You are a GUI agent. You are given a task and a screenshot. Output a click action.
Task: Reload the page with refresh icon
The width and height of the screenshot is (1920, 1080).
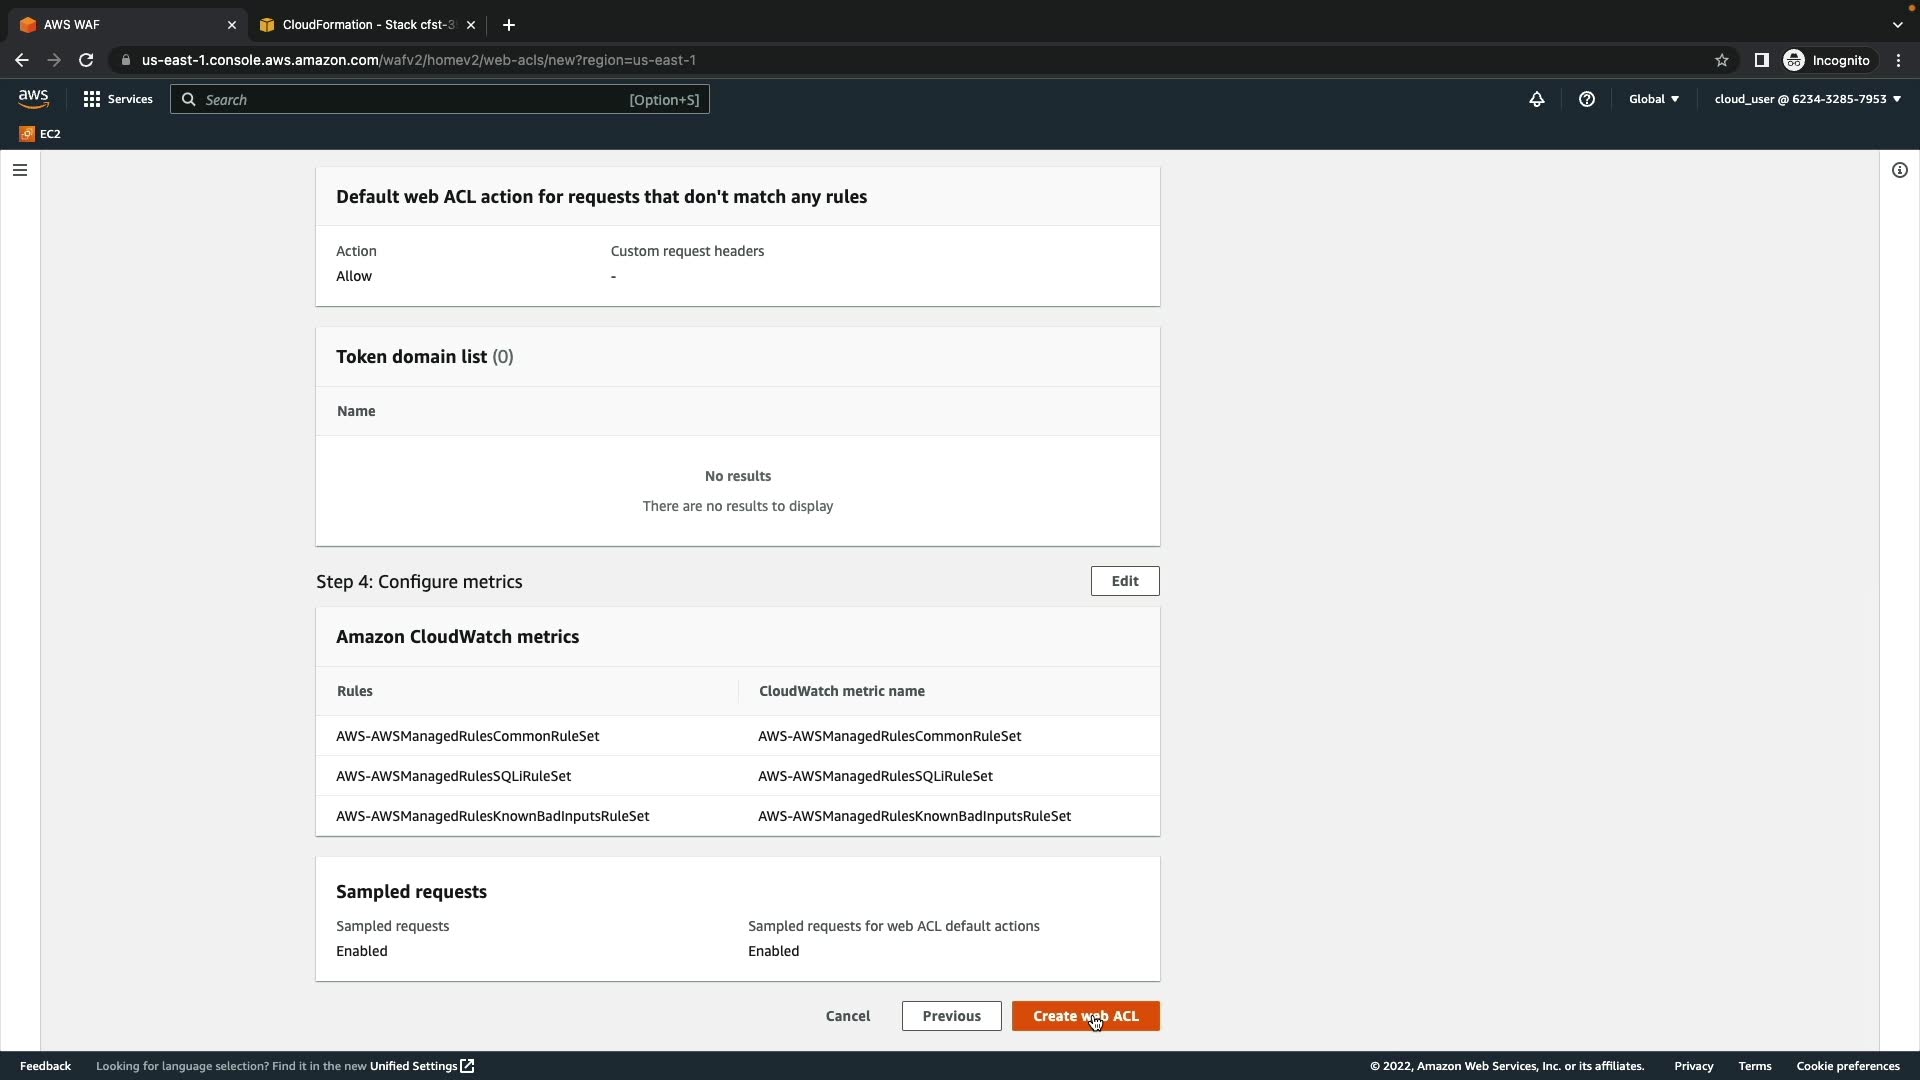pos(86,60)
